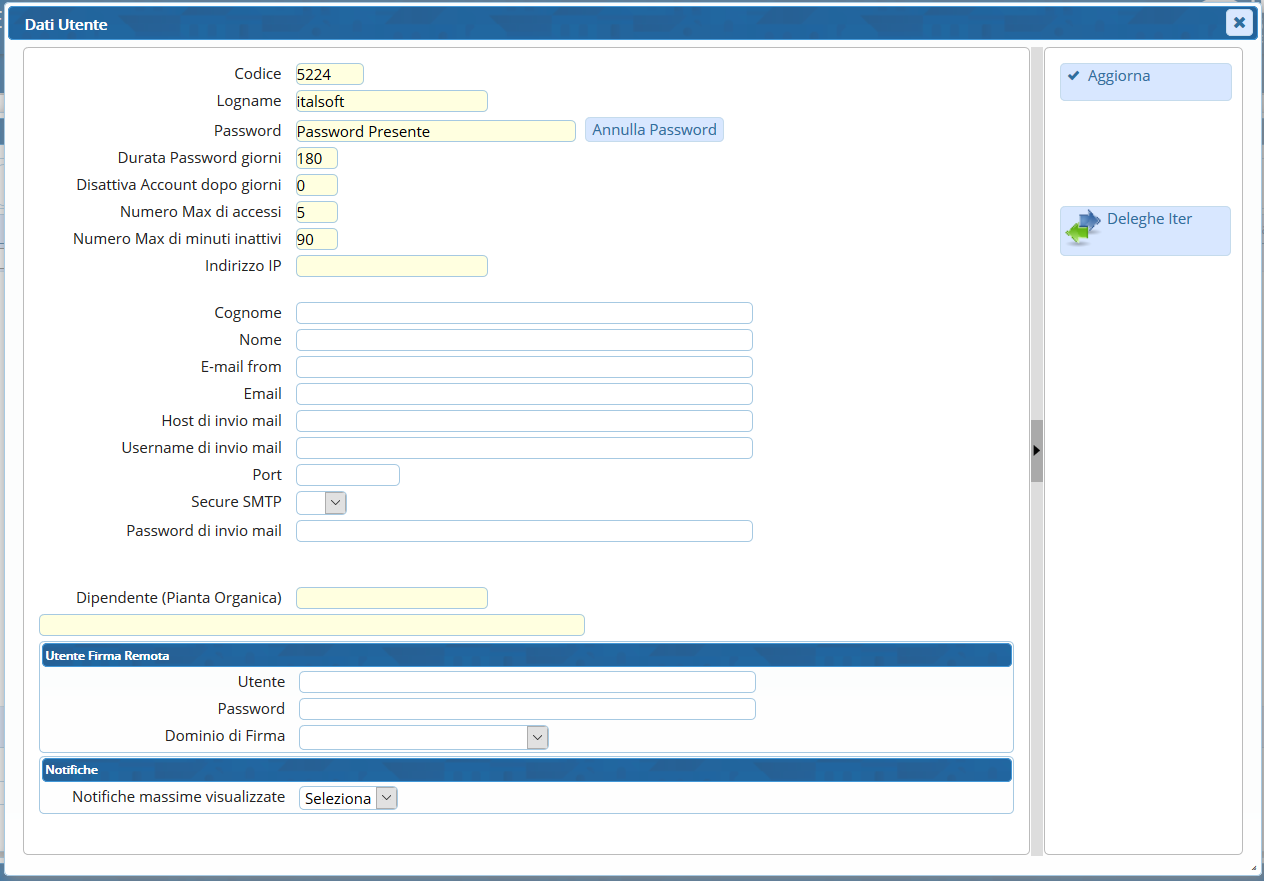Image resolution: width=1264 pixels, height=881 pixels.
Task: Click the window resize grip corner
Action: tap(1254, 870)
